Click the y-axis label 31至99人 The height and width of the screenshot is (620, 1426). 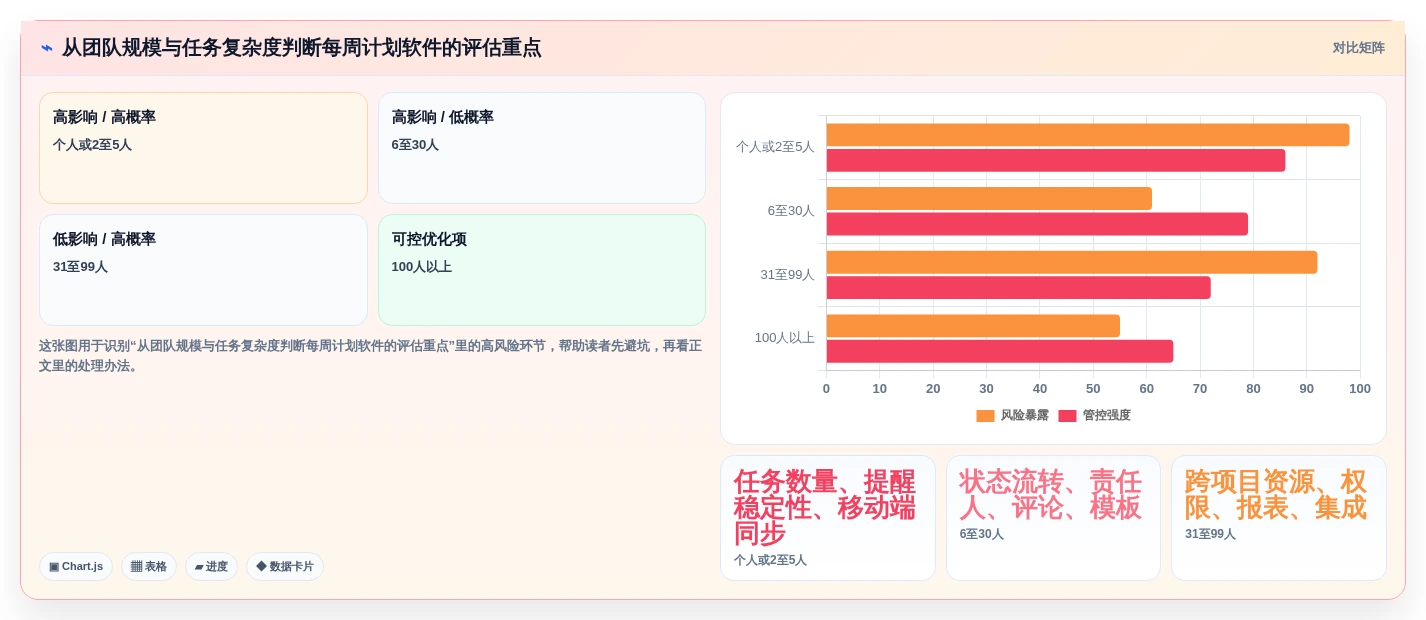coord(787,275)
